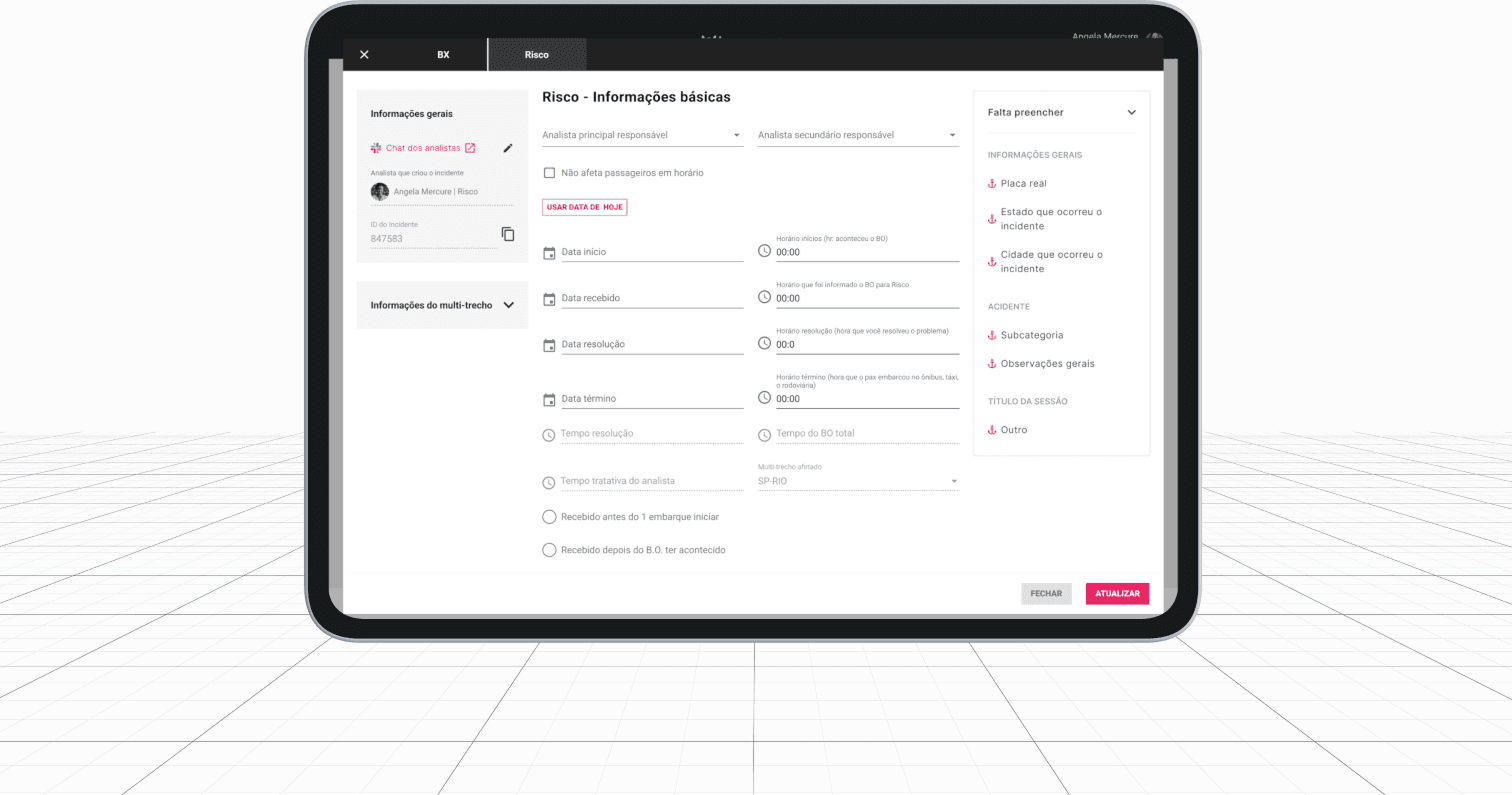Image resolution: width=1512 pixels, height=795 pixels.
Task: Click the ATUALIZAR button
Action: [1118, 594]
